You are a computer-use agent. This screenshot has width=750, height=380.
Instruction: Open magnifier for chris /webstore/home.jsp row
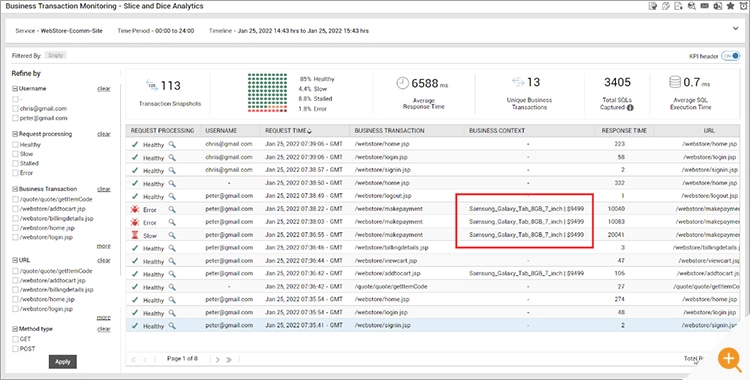(x=172, y=144)
